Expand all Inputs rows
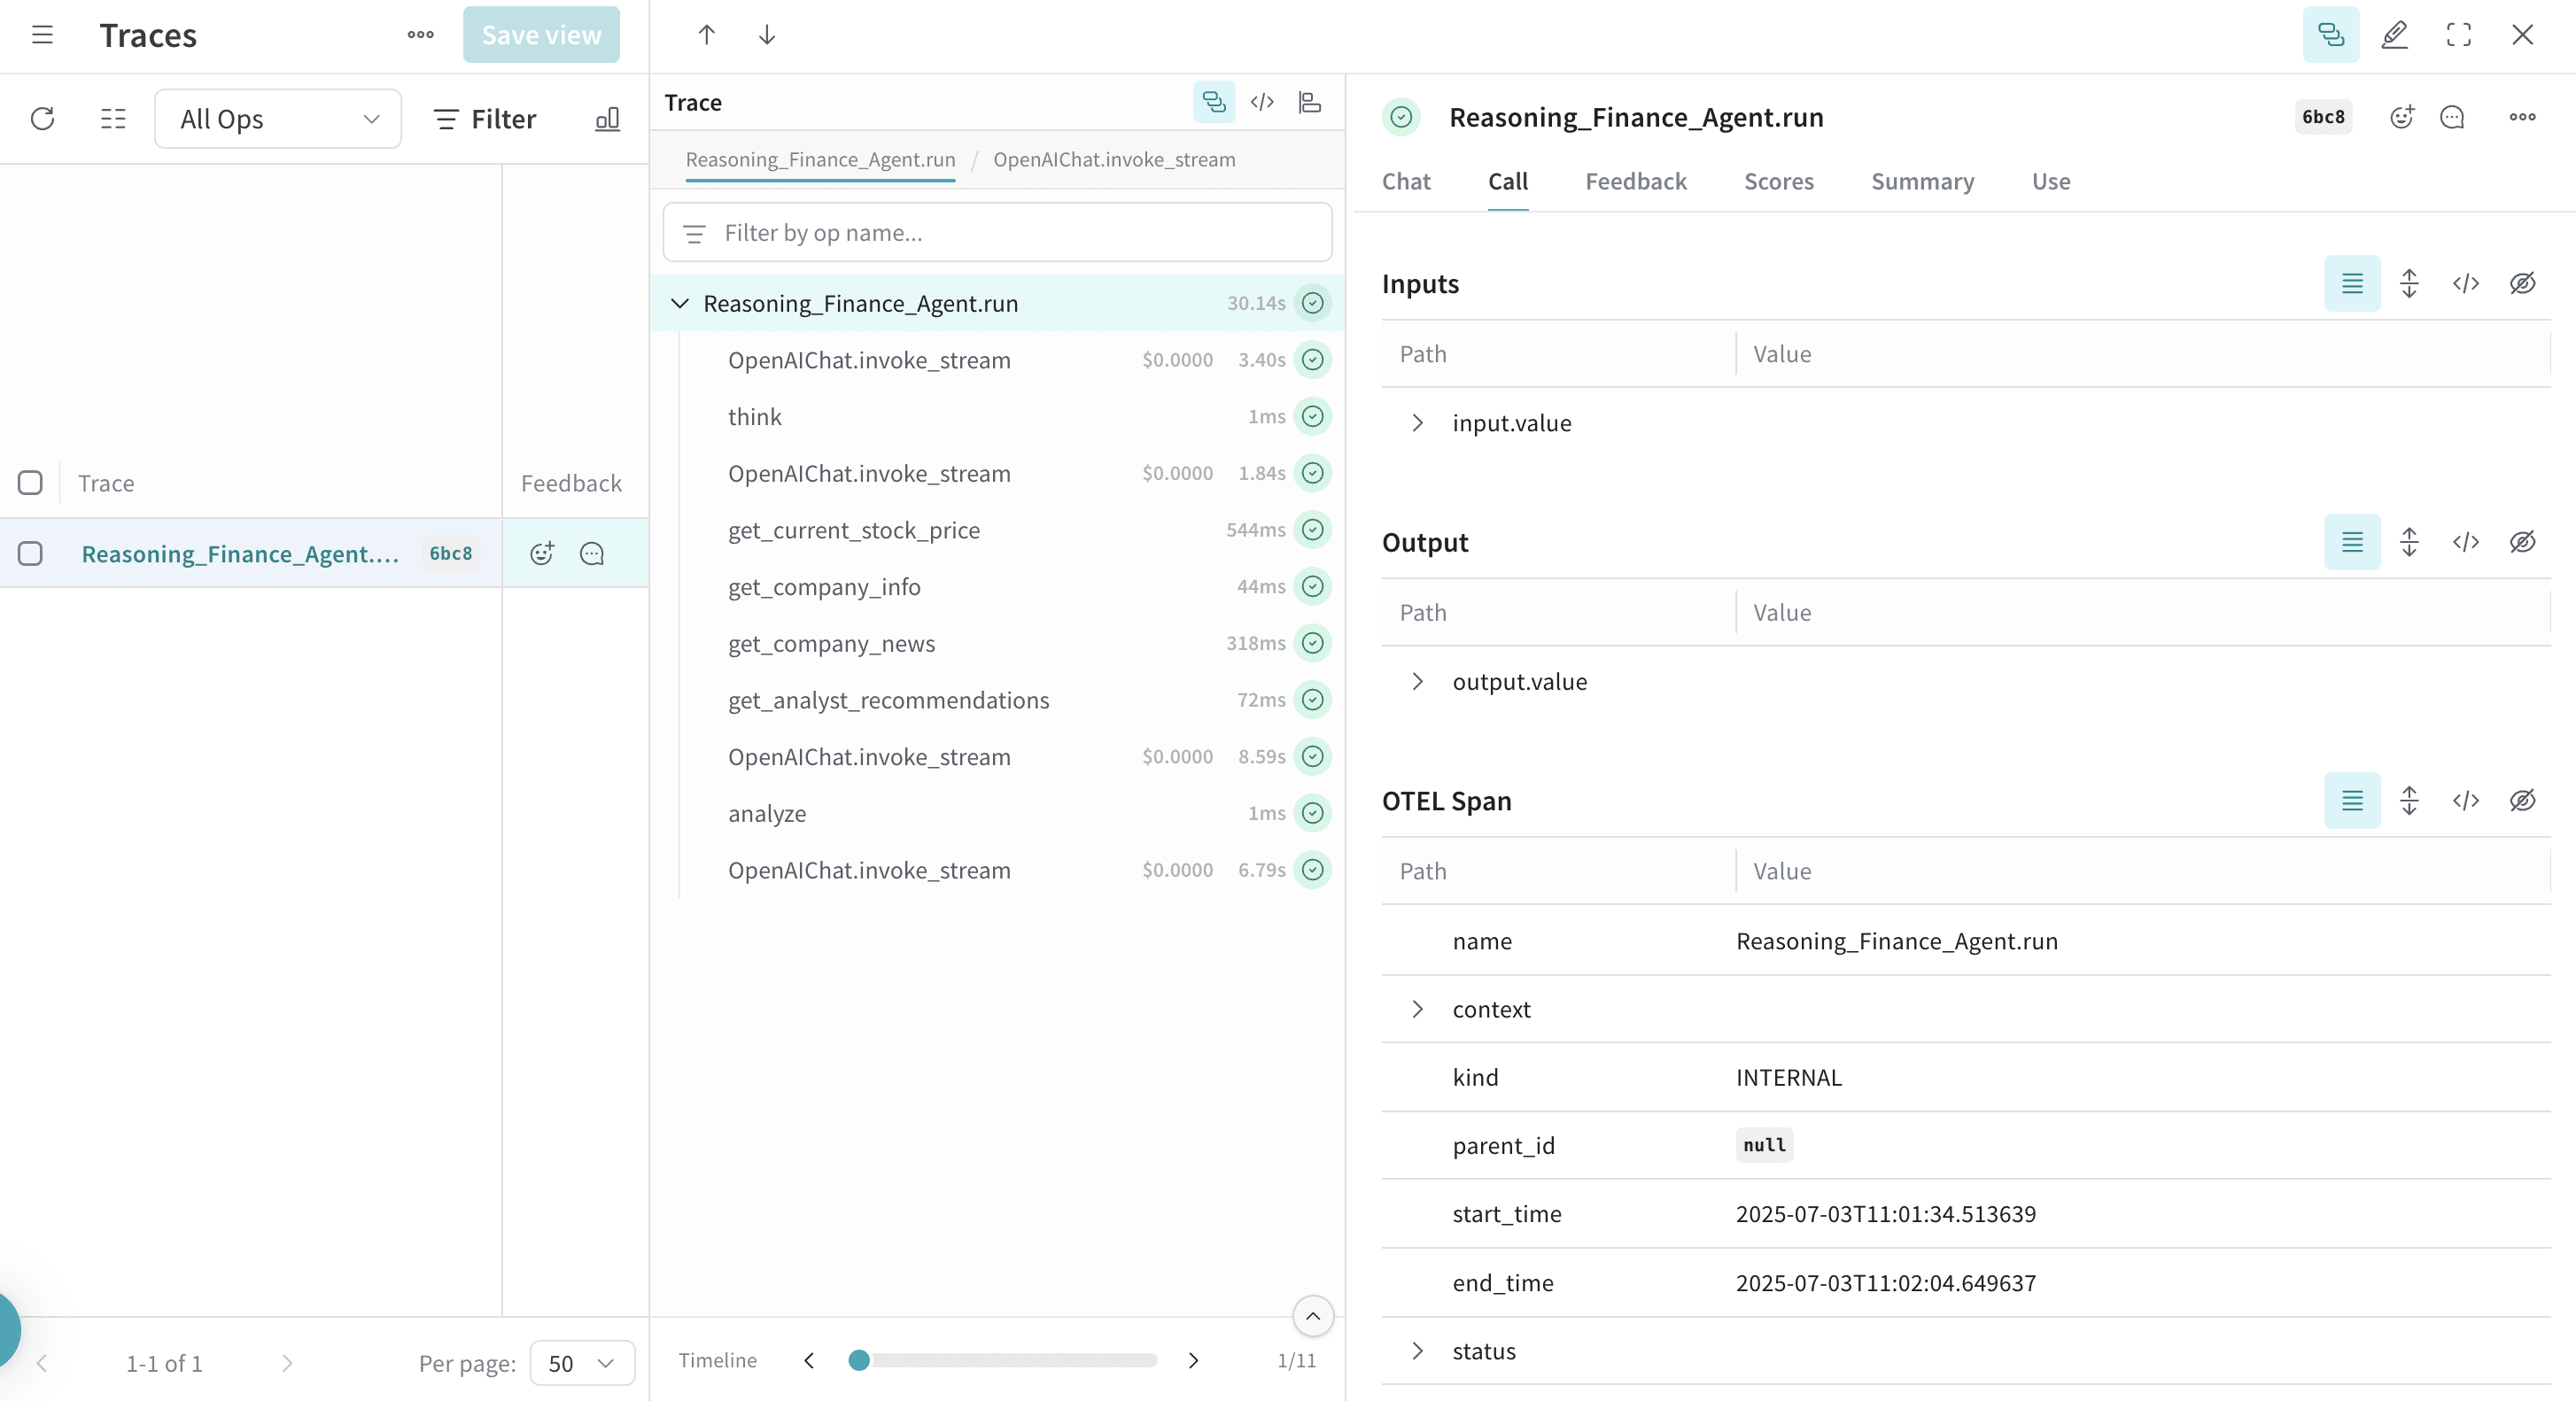 coord(2409,283)
